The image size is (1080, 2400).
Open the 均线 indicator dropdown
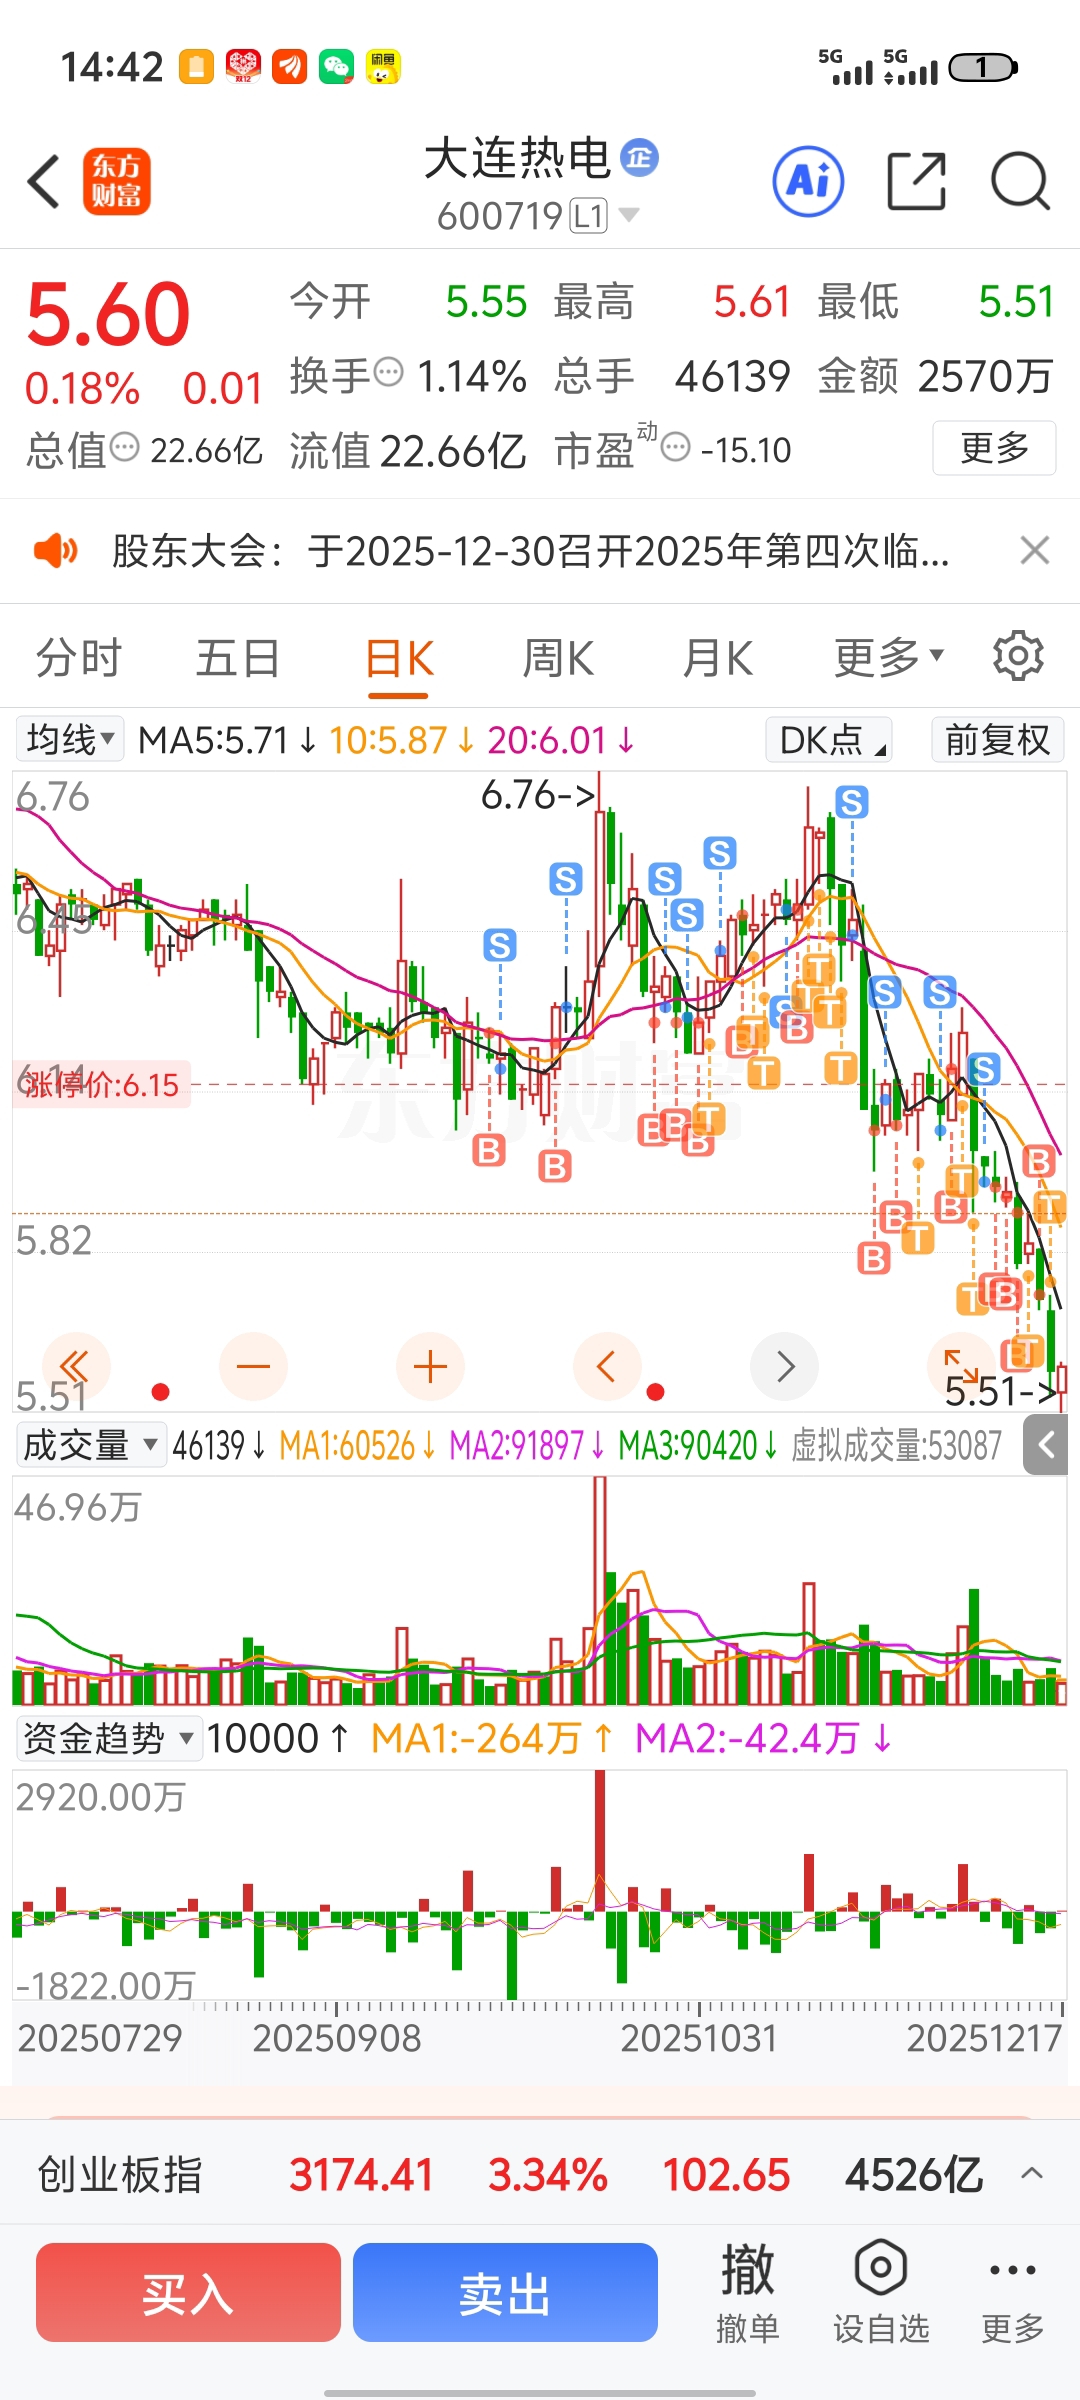(70, 740)
